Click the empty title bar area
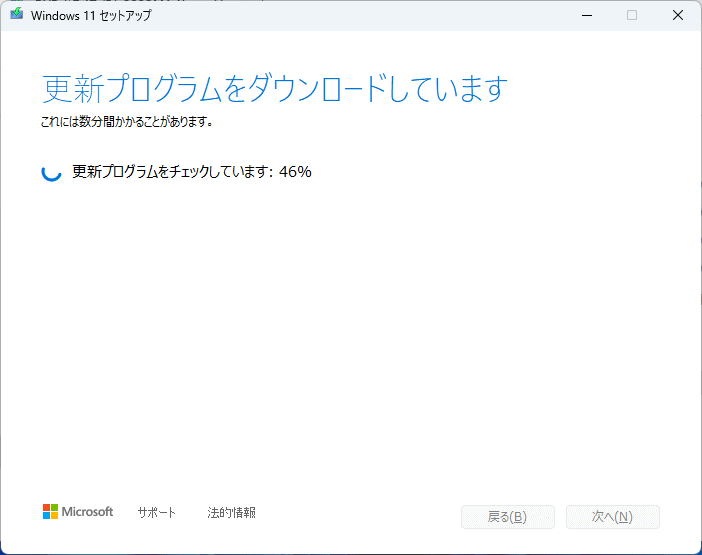Viewport: 702px width, 555px height. (350, 15)
